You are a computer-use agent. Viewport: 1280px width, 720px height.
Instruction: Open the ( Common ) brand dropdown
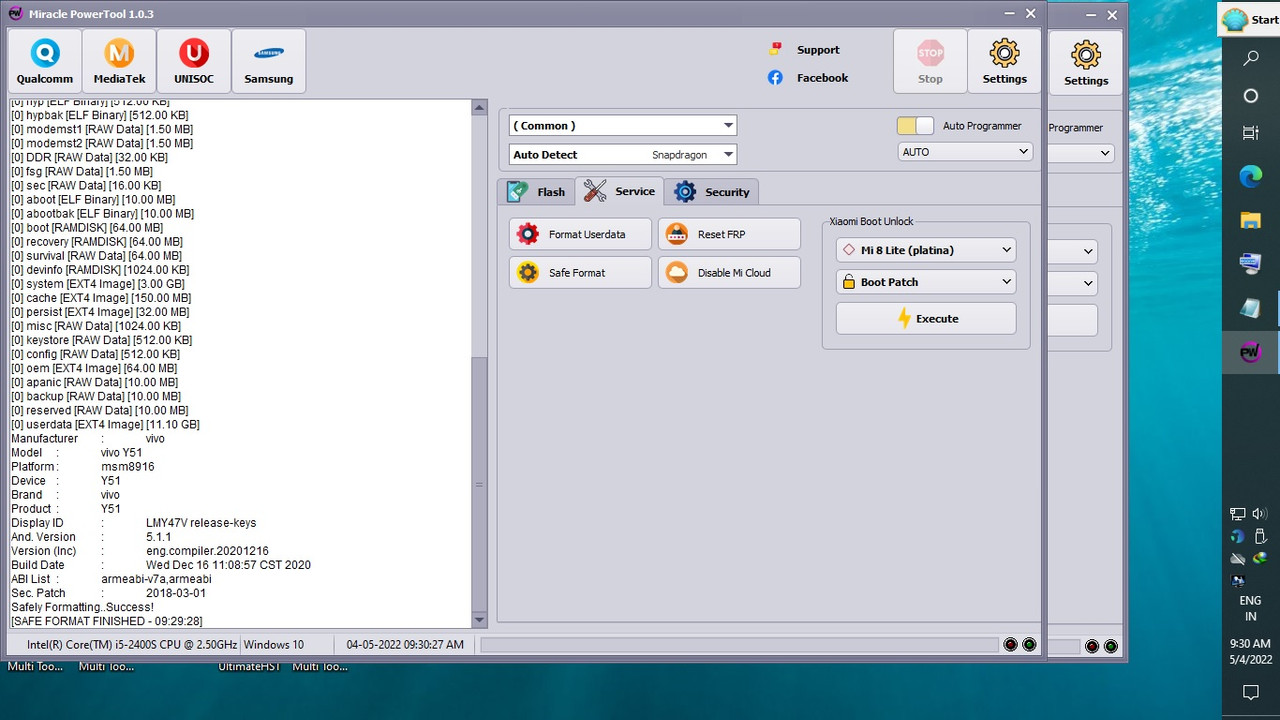(x=623, y=125)
